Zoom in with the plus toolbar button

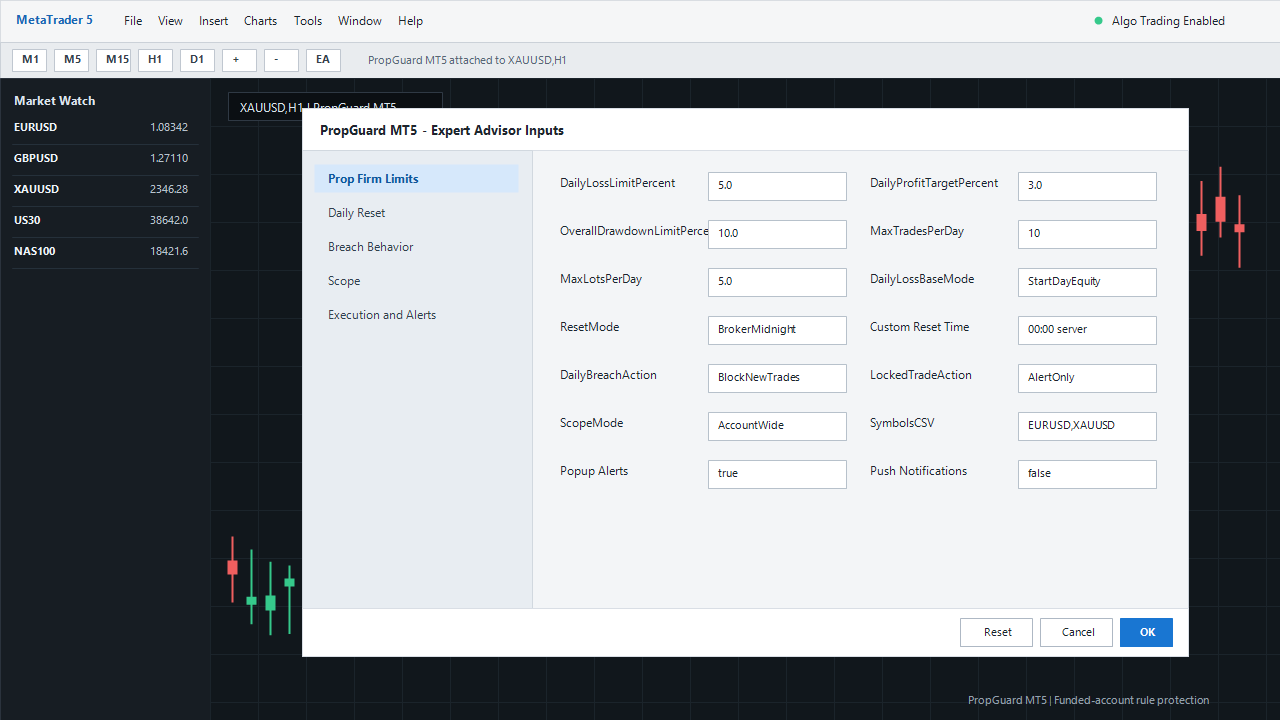point(240,60)
